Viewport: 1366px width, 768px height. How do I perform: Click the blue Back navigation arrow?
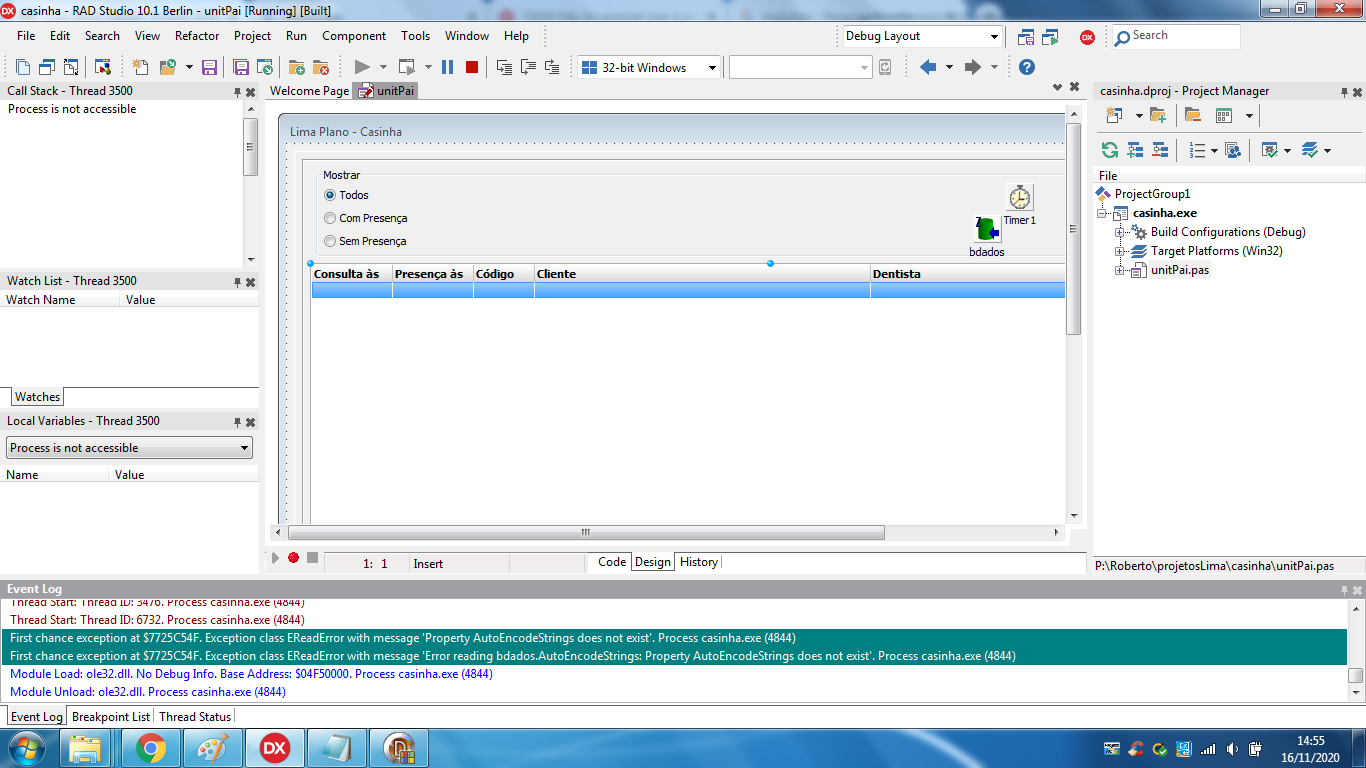point(928,67)
